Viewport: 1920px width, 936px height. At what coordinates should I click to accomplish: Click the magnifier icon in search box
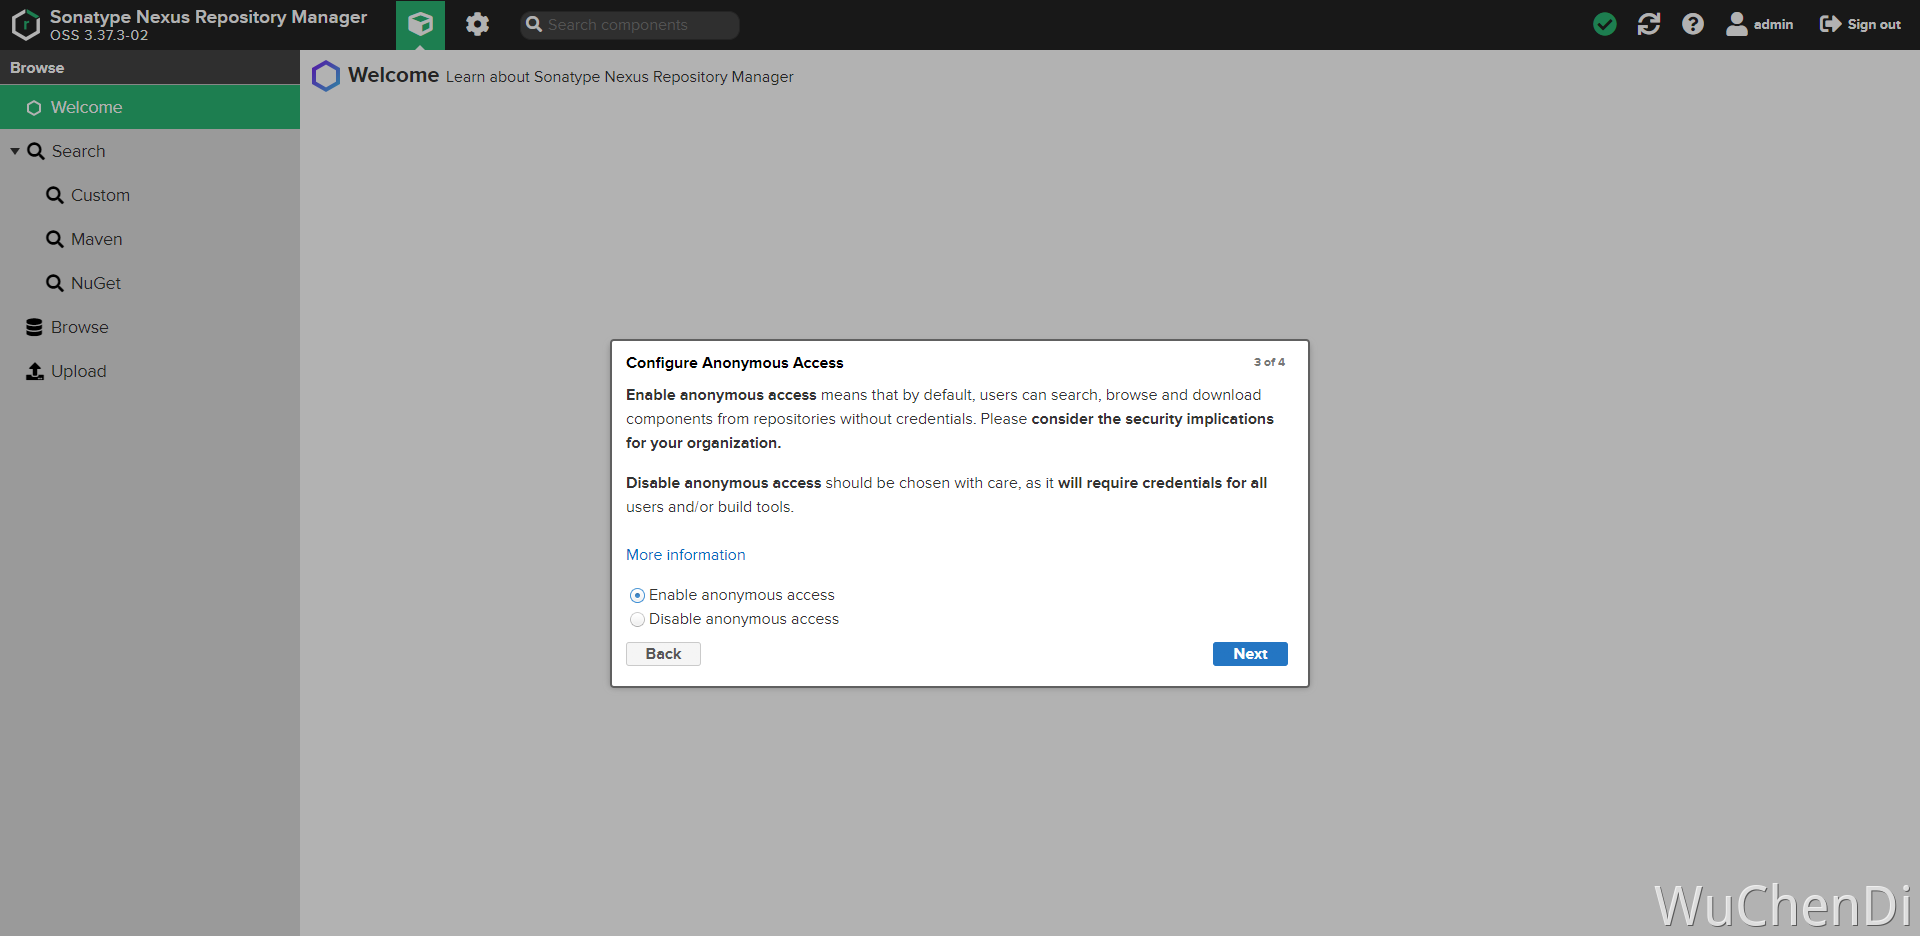coord(534,25)
